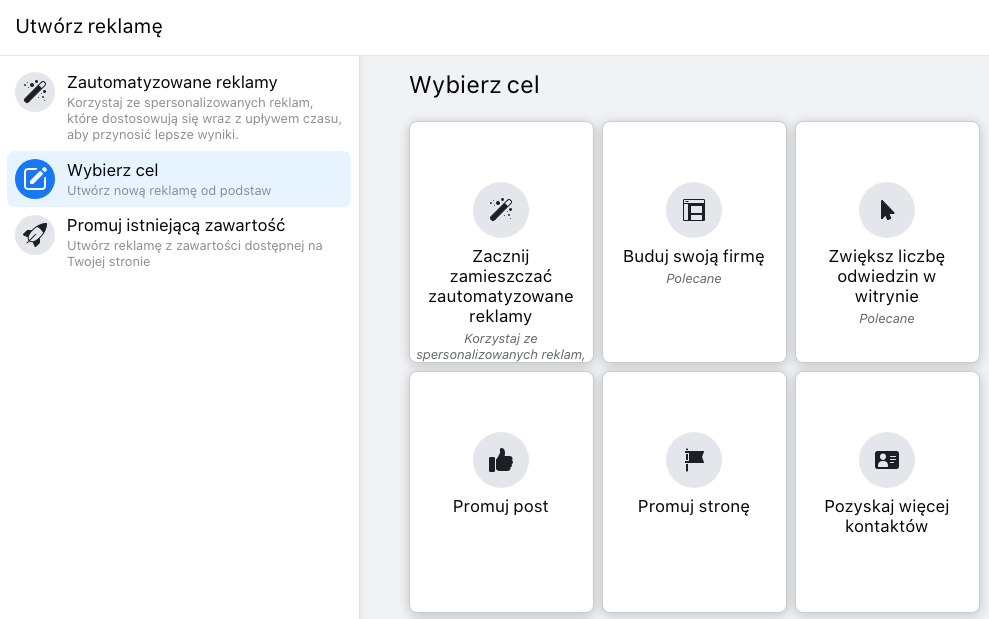Pick the Promuj post goal title
Image resolution: width=989 pixels, height=619 pixels.
[500, 507]
